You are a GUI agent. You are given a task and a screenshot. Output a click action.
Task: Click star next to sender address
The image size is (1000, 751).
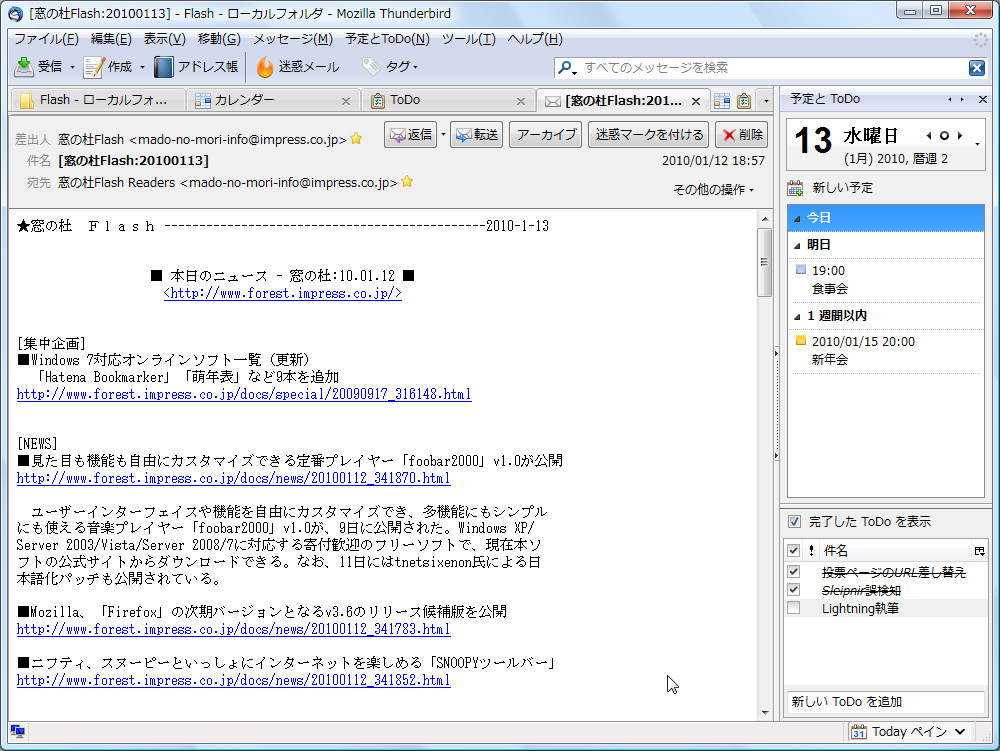357,138
